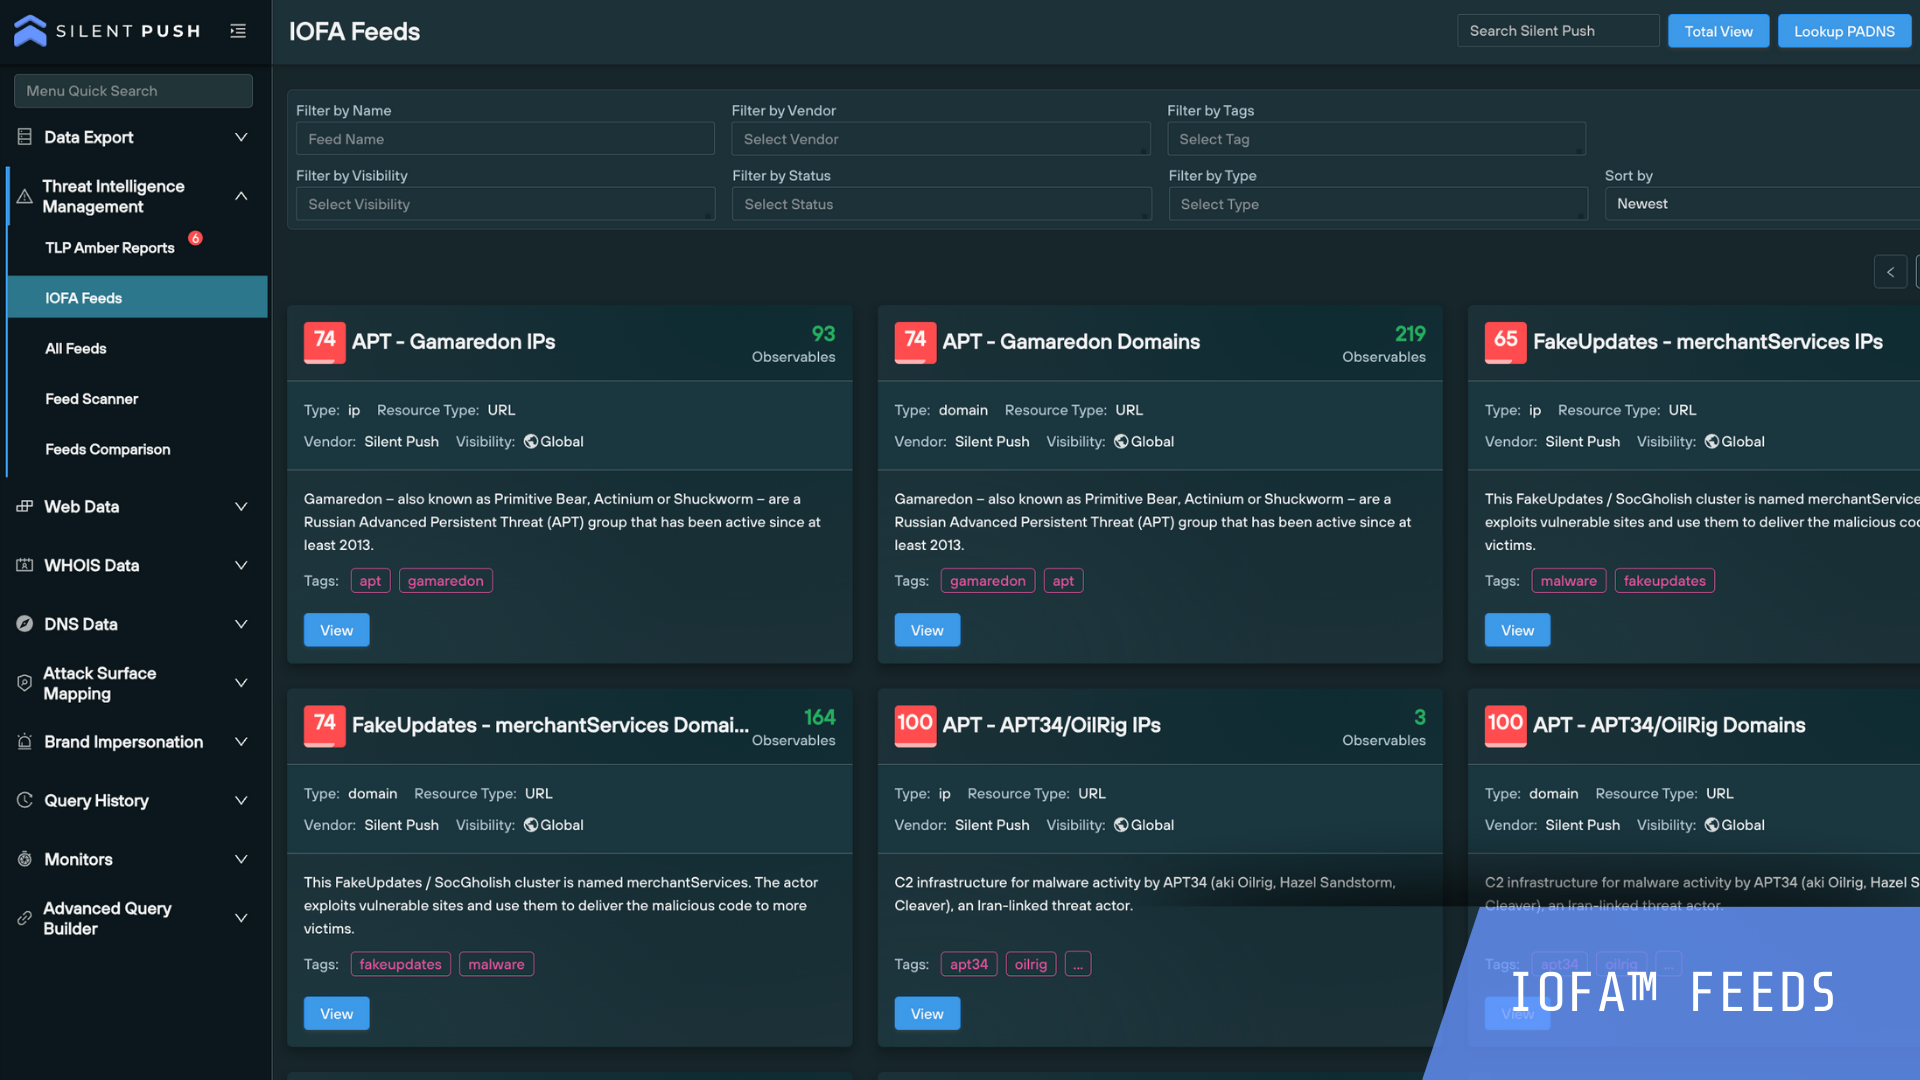1920x1080 pixels.
Task: Expand the Attack Surface Mapping chevron
Action: point(241,683)
